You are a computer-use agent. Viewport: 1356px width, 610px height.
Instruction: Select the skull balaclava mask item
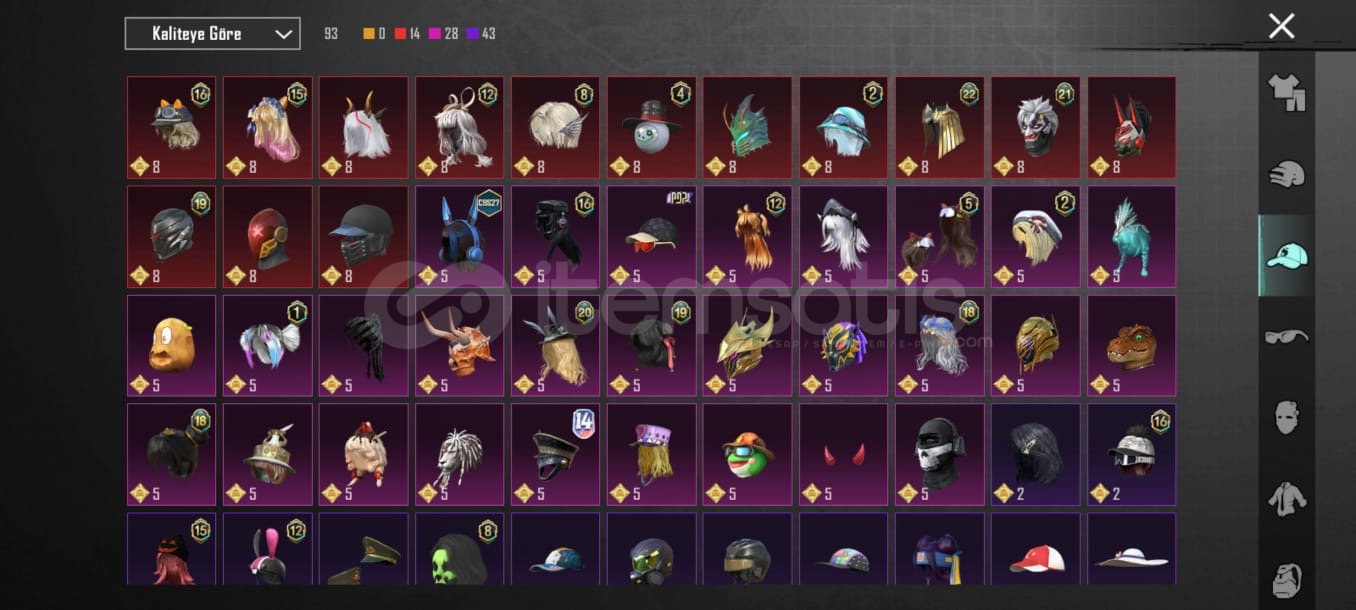[x=940, y=454]
